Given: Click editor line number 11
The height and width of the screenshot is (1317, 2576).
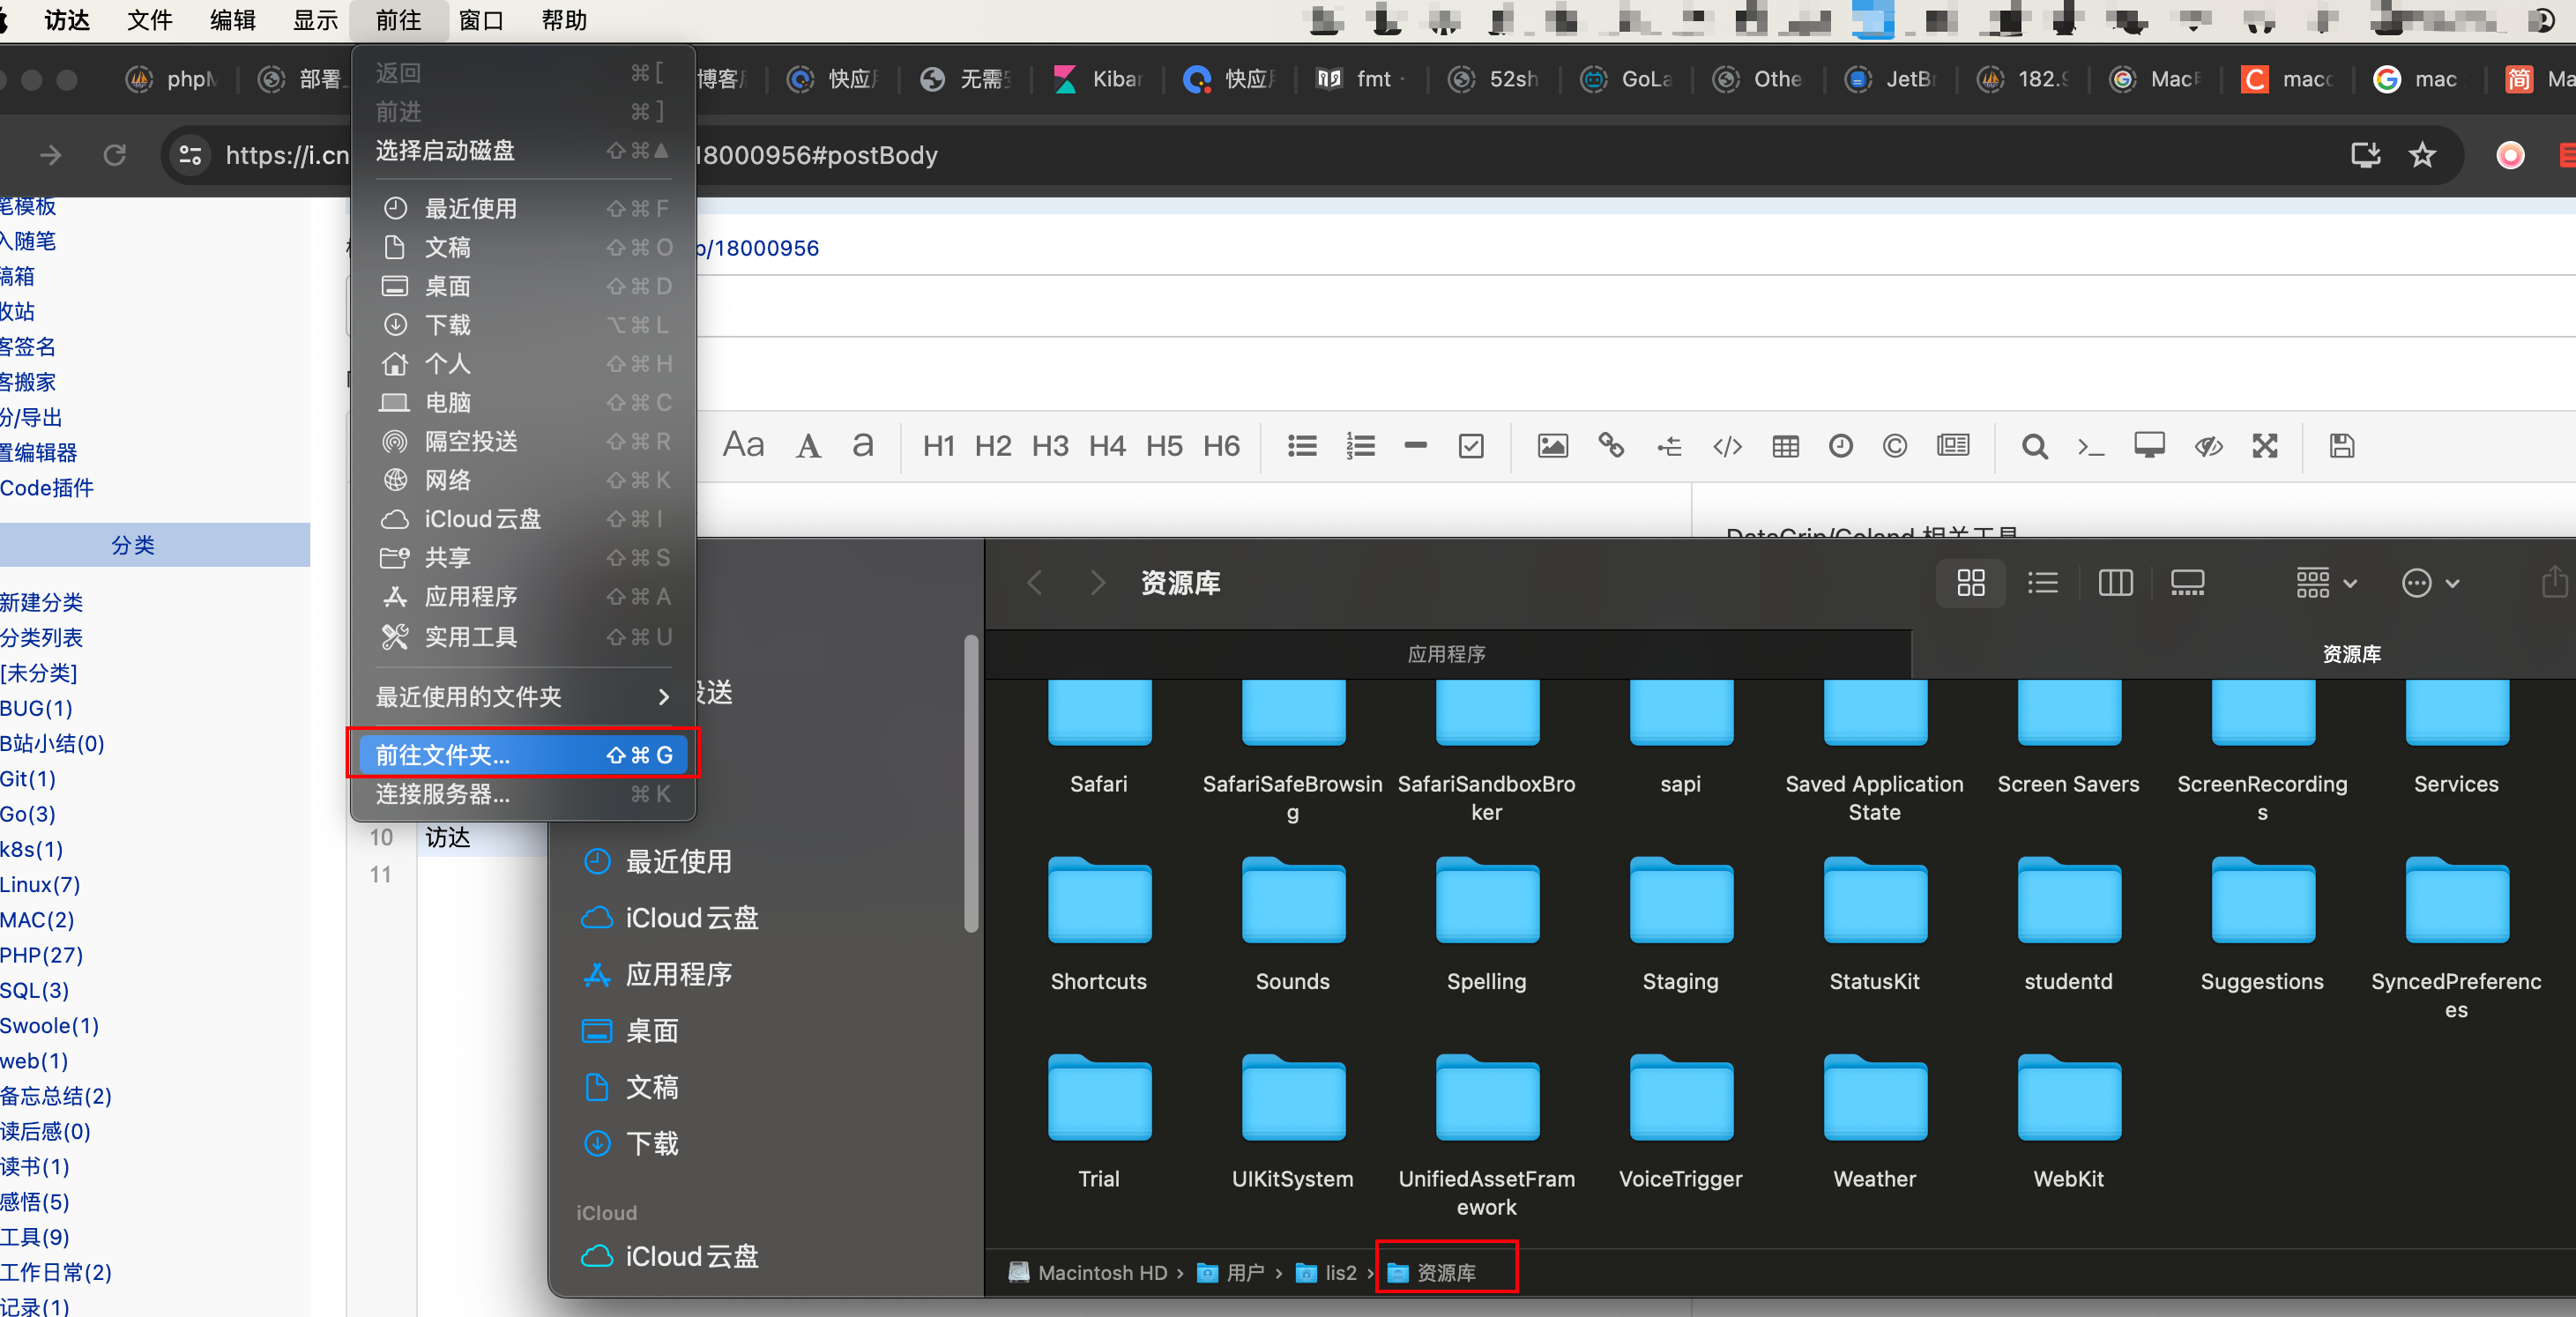Looking at the screenshot, I should pos(380,875).
